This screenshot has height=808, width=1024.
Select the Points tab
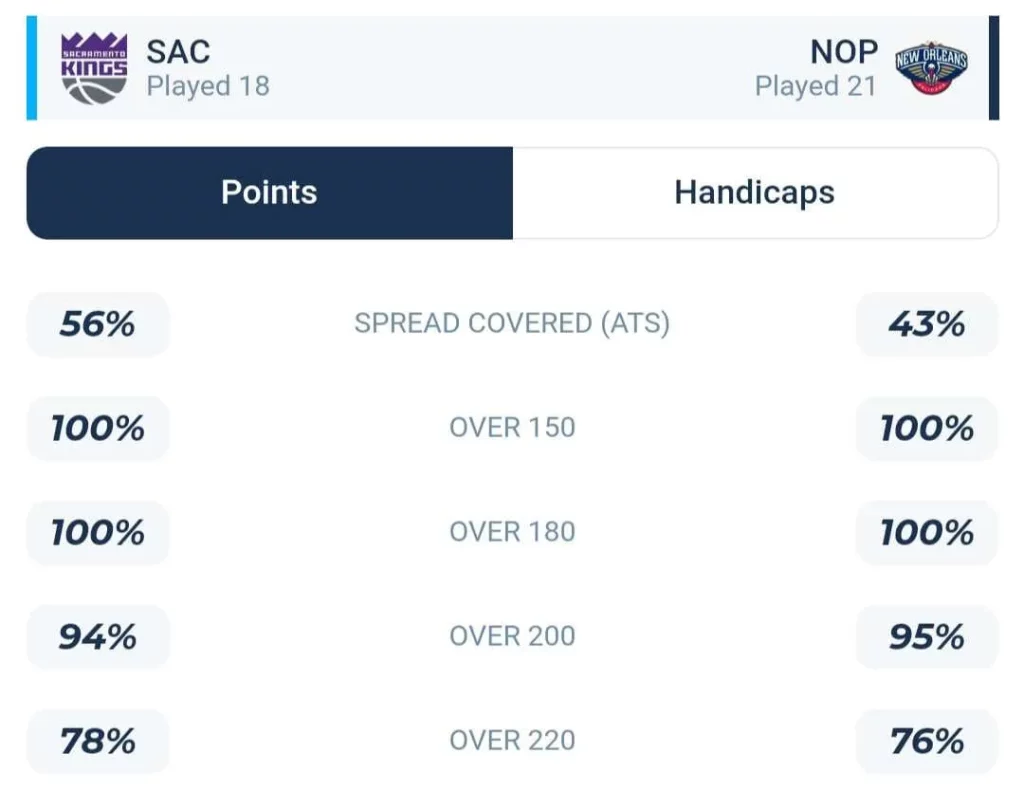pos(270,193)
